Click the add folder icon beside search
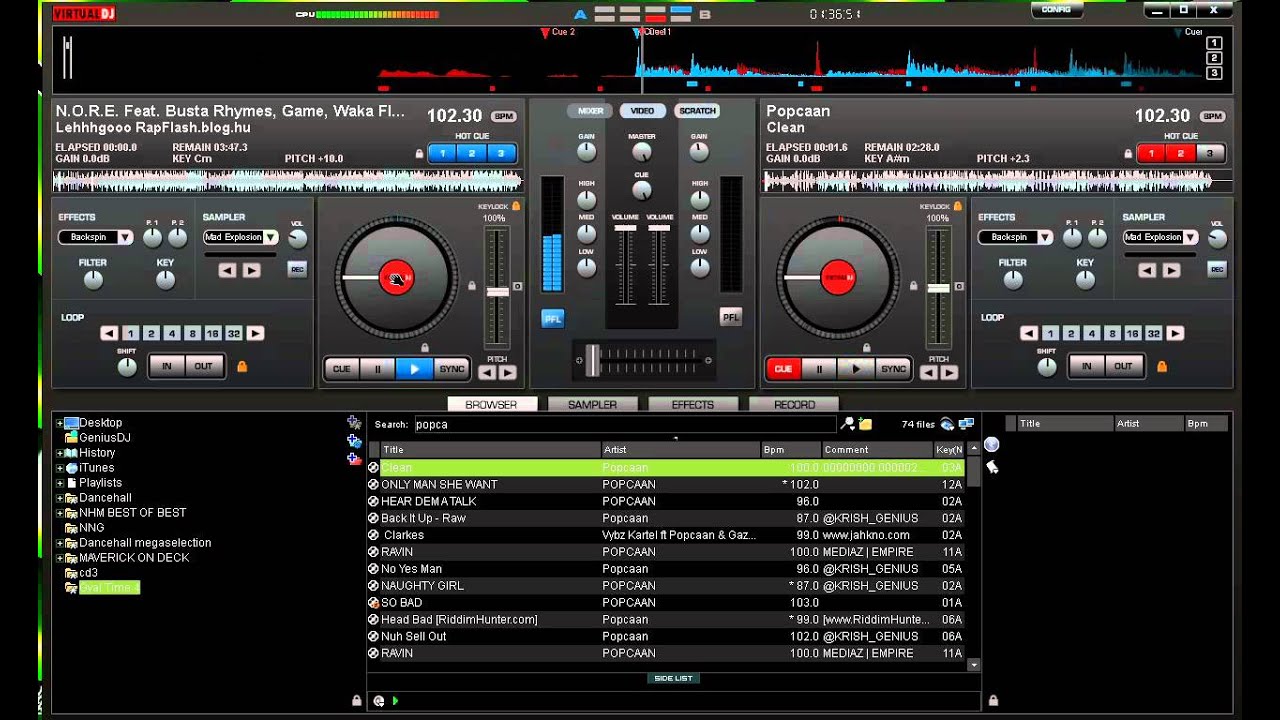Viewport: 1280px width, 720px height. [x=864, y=424]
